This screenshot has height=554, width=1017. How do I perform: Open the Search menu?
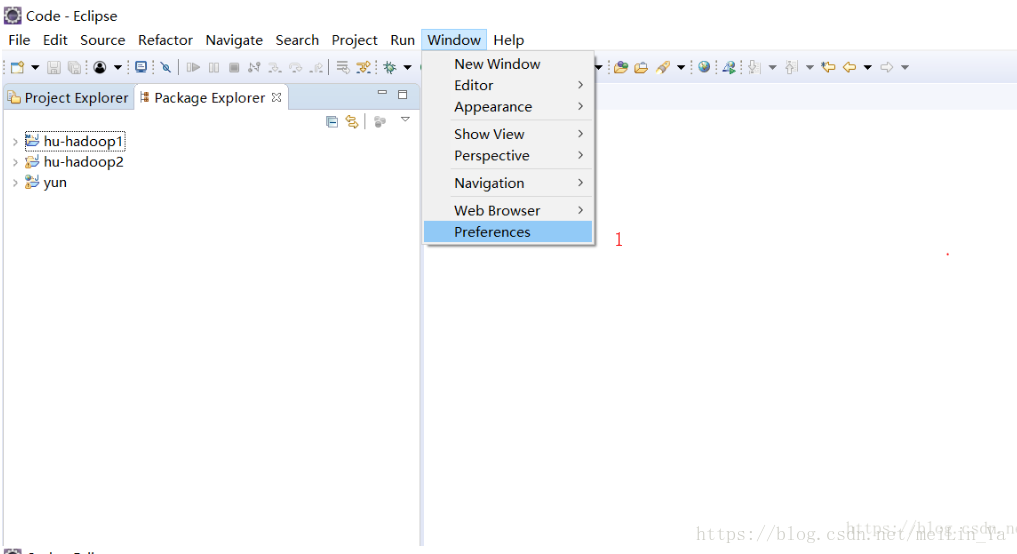(297, 40)
